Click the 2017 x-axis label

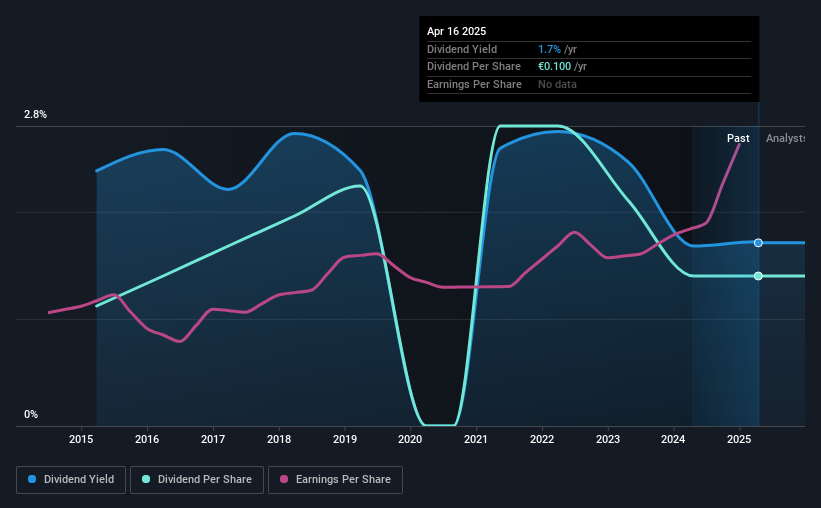click(x=213, y=439)
